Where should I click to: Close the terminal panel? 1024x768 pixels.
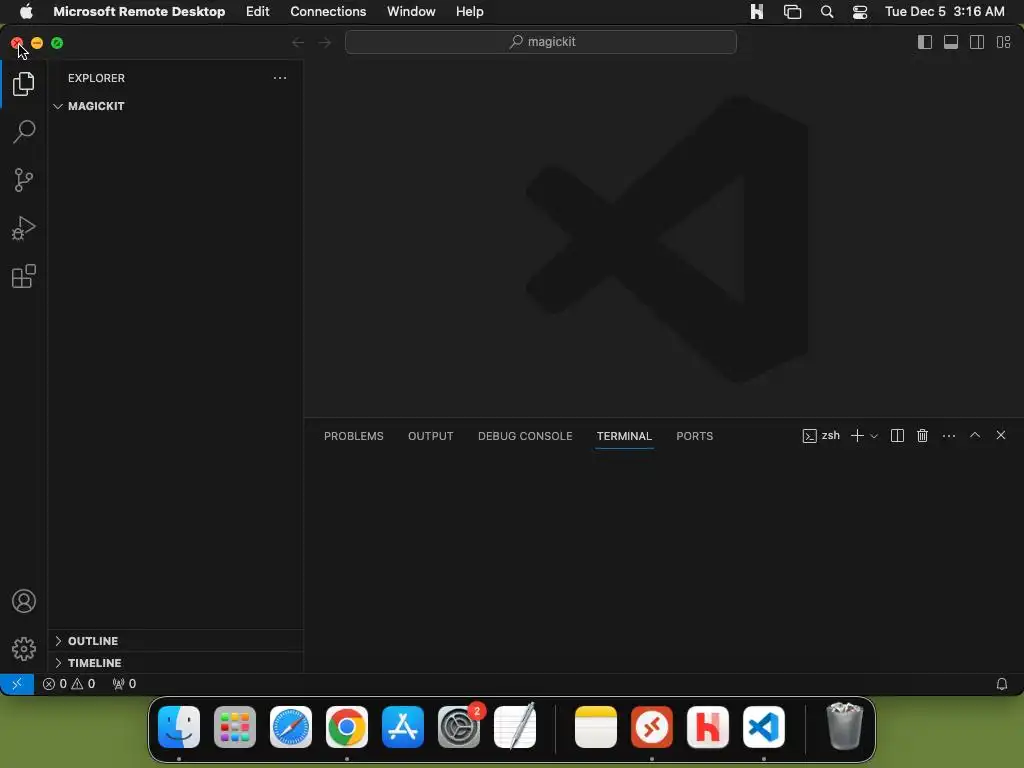coord(1000,435)
